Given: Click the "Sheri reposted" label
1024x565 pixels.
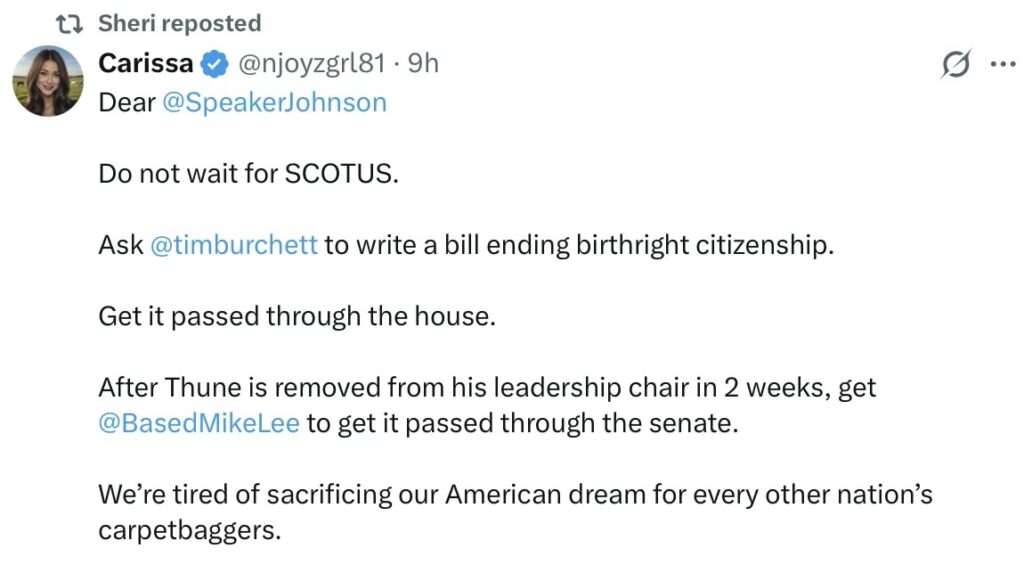Looking at the screenshot, I should 180,23.
